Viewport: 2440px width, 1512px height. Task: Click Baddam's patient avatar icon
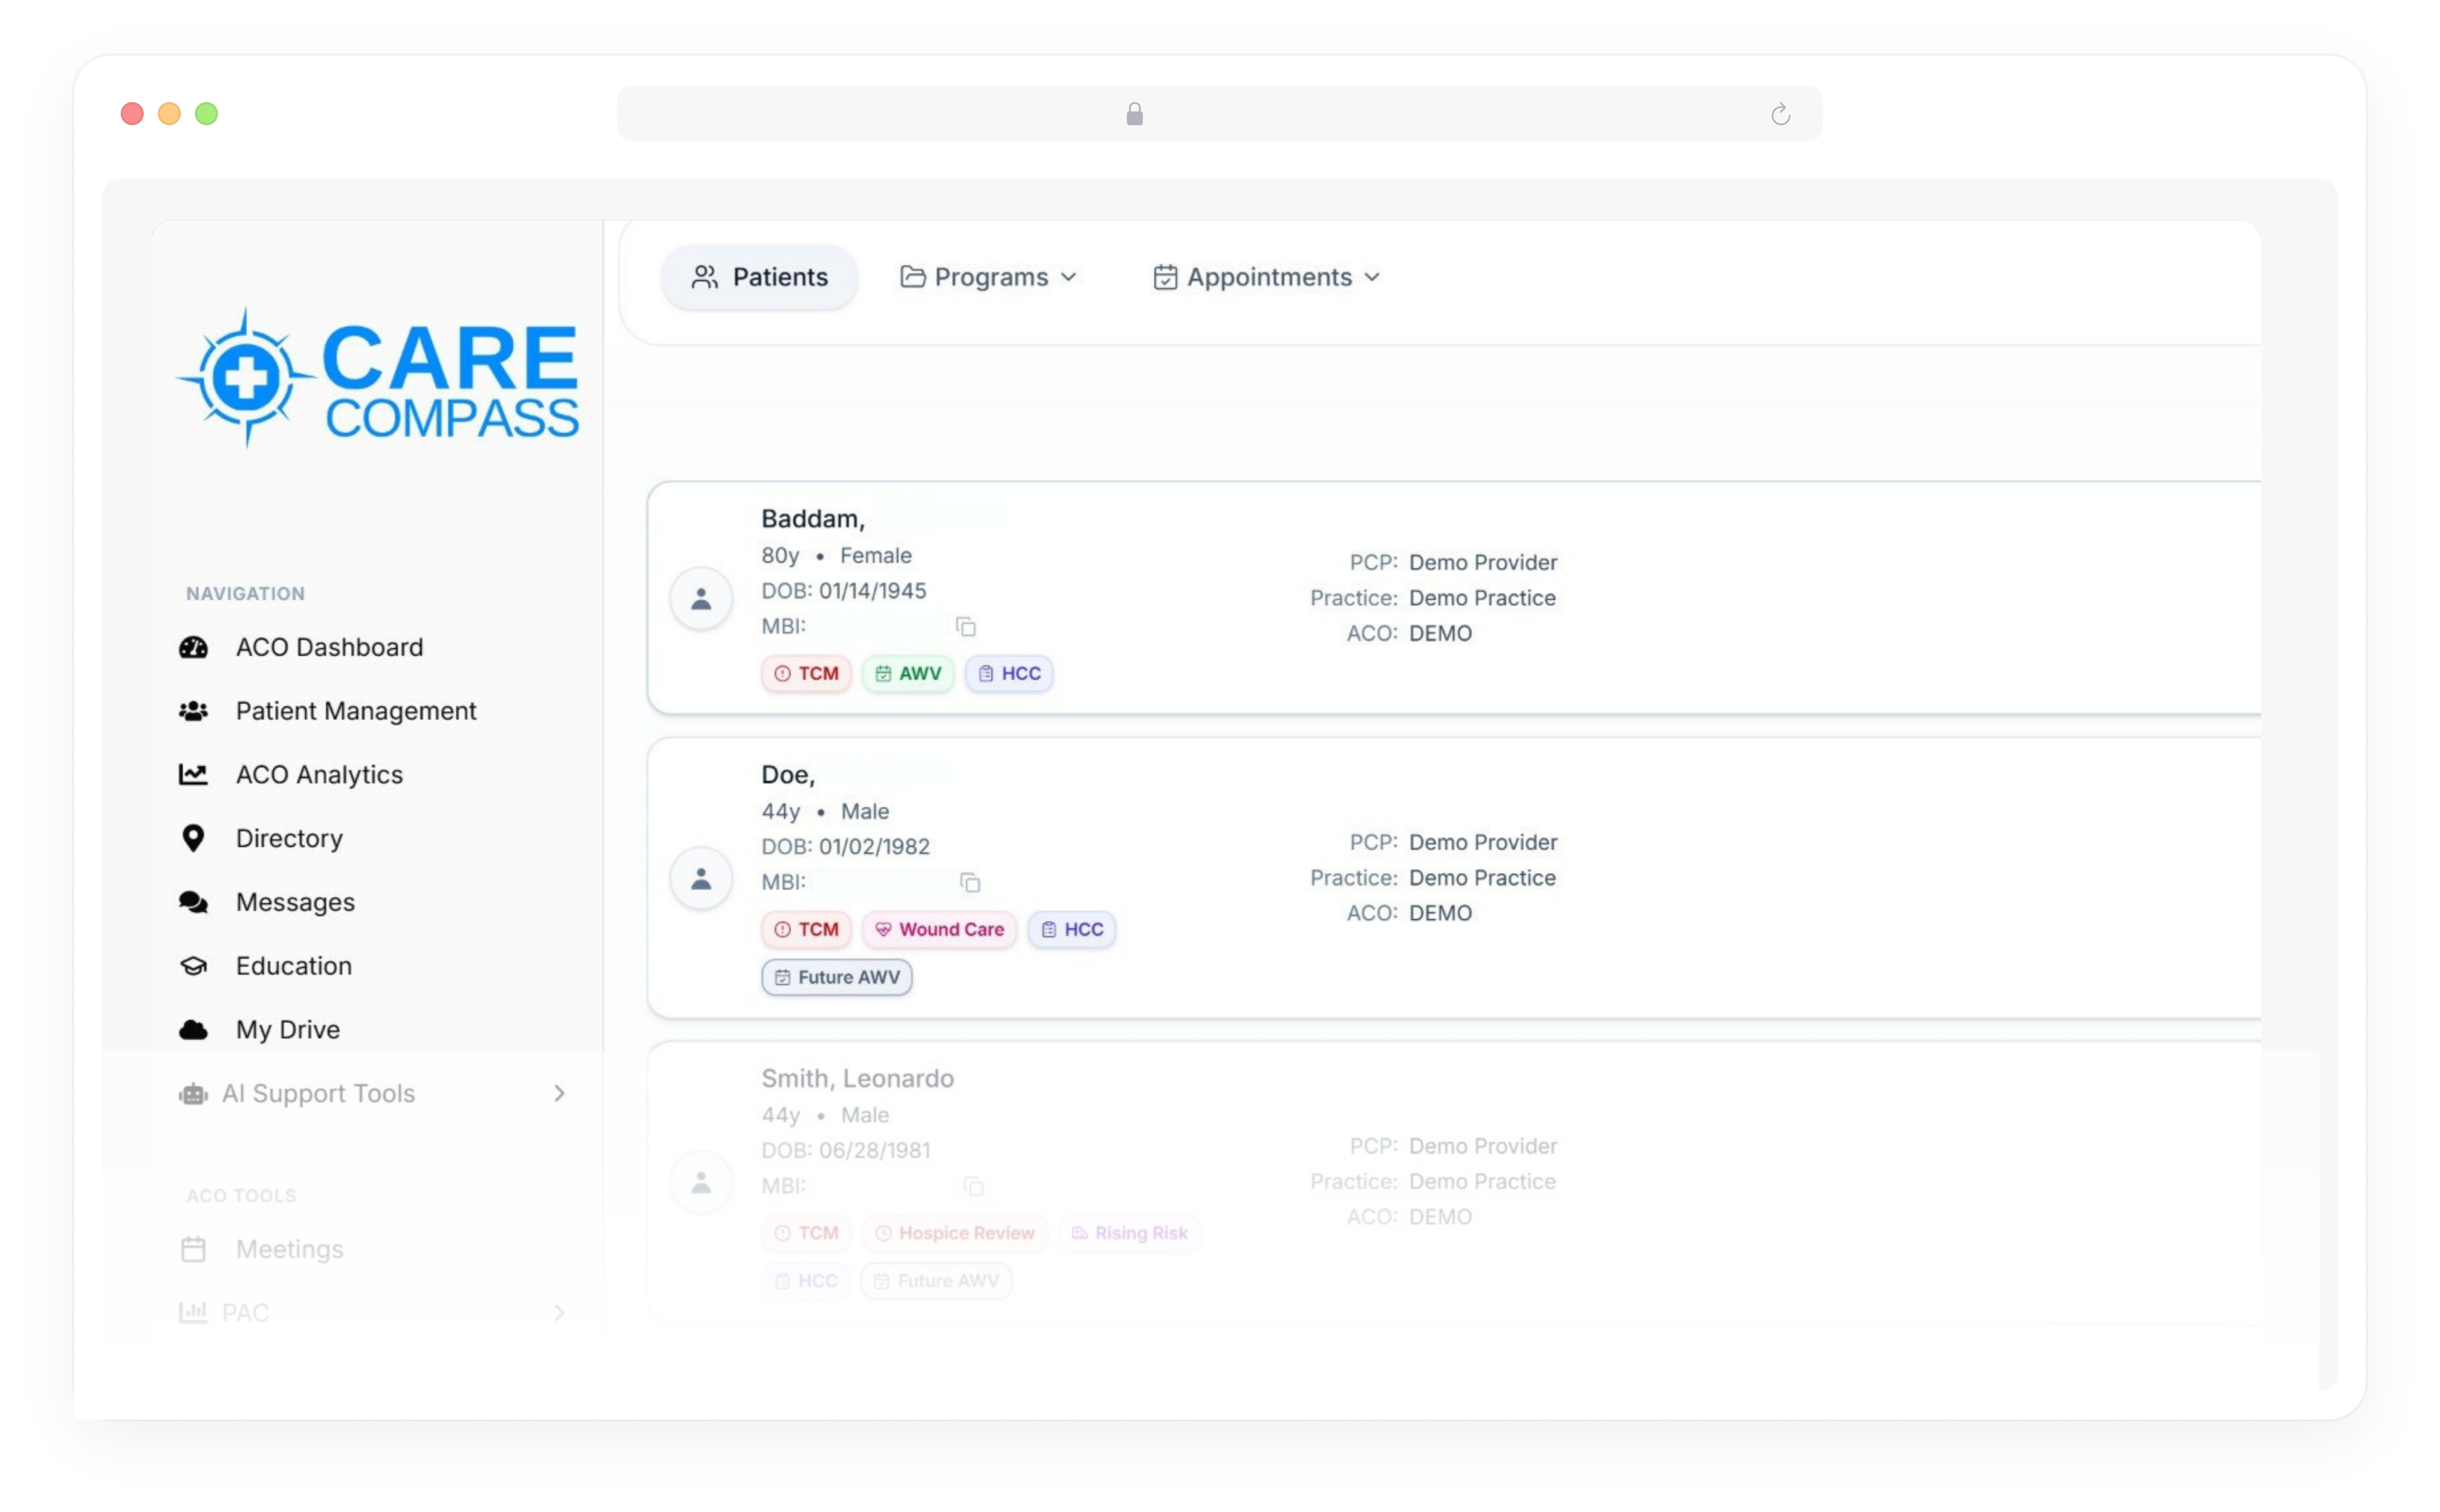click(x=701, y=599)
